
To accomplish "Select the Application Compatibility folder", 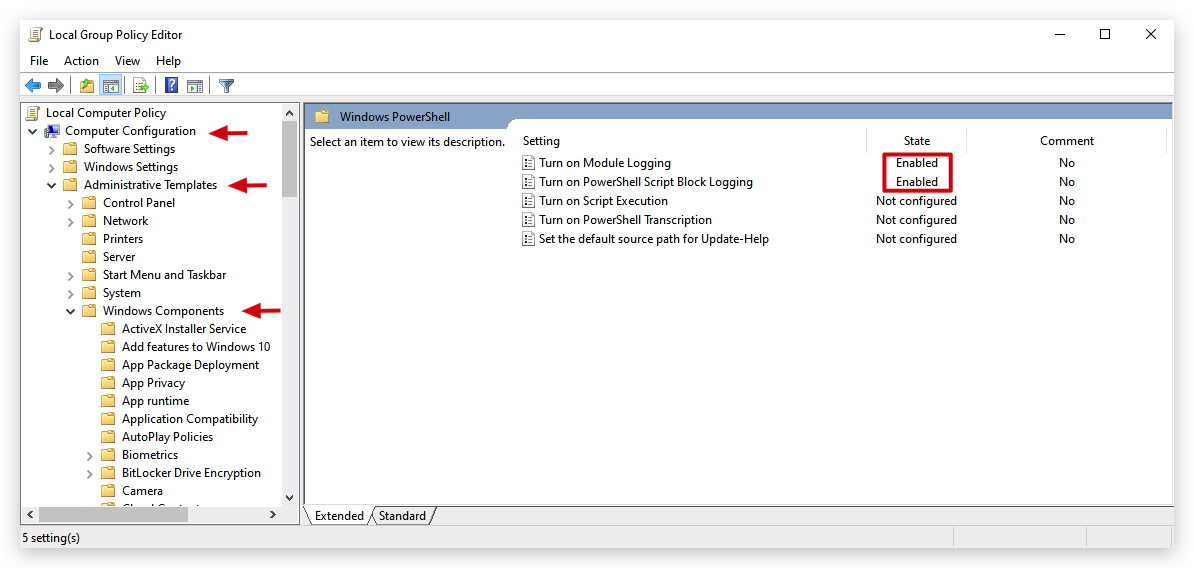I will pyautogui.click(x=190, y=420).
